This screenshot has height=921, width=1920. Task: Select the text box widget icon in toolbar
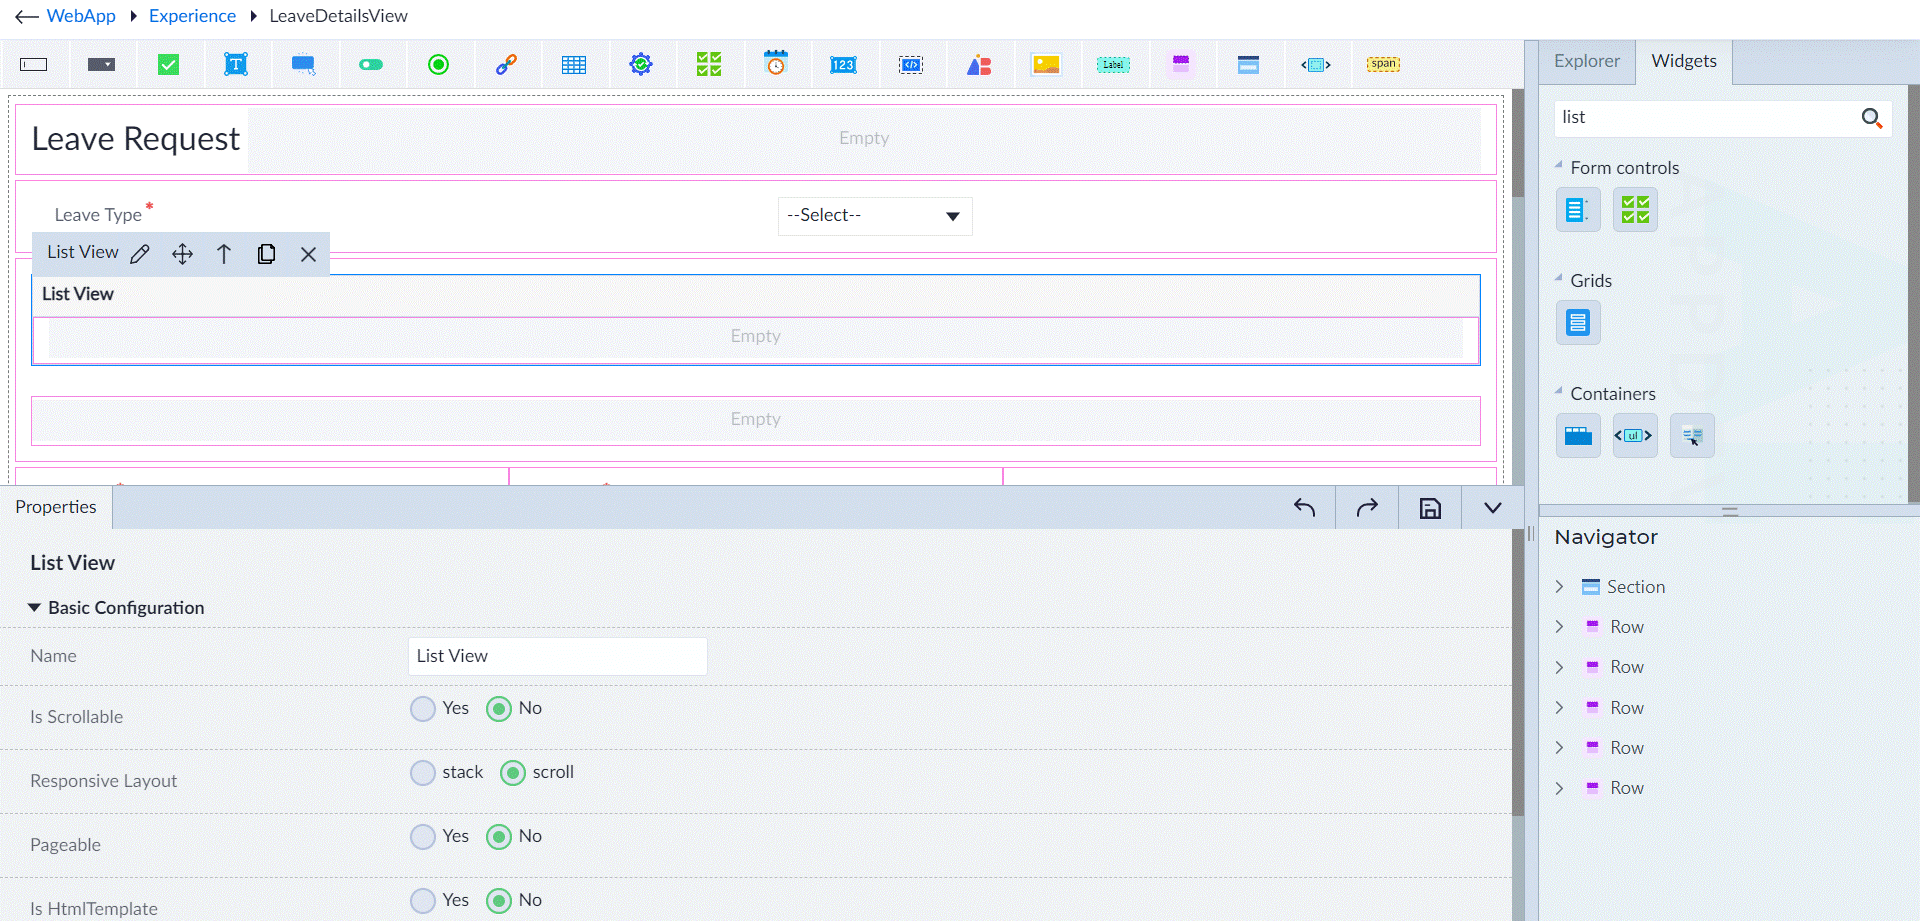point(34,65)
